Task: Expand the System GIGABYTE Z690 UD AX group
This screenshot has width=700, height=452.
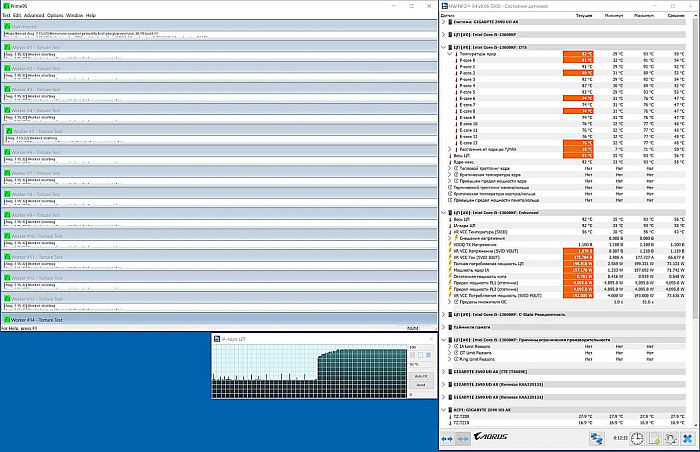Action: click(x=443, y=22)
